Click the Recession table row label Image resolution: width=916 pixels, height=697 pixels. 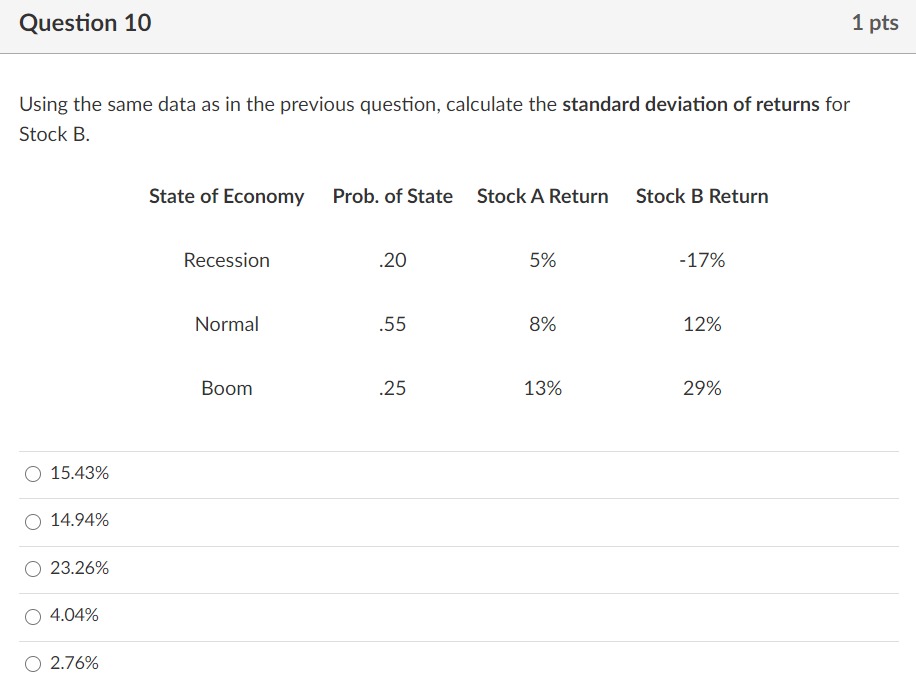pyautogui.click(x=226, y=260)
